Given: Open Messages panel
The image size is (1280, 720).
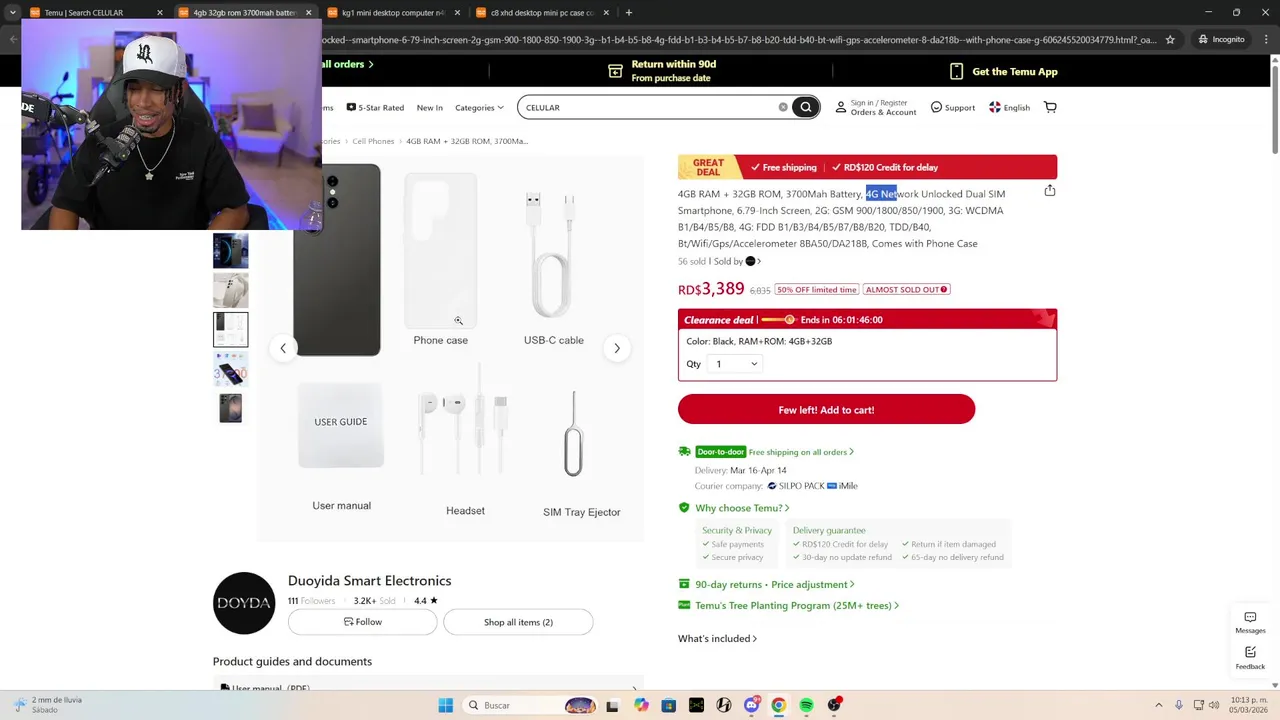Looking at the screenshot, I should point(1250,622).
